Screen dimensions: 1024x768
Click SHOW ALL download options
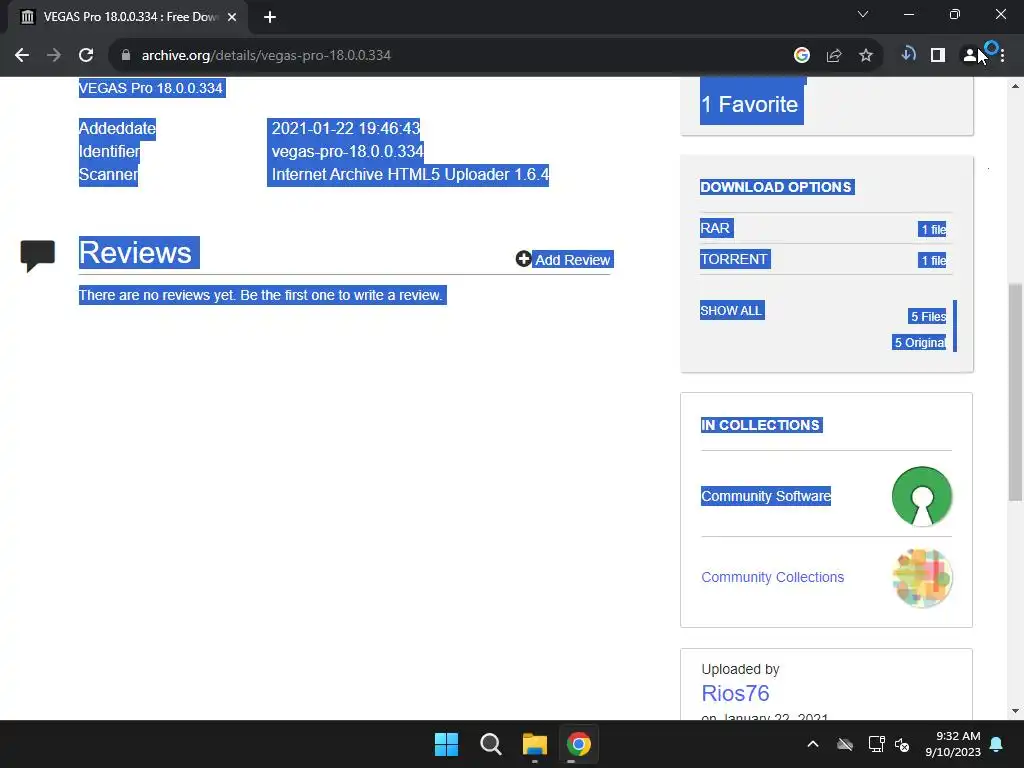pos(731,310)
